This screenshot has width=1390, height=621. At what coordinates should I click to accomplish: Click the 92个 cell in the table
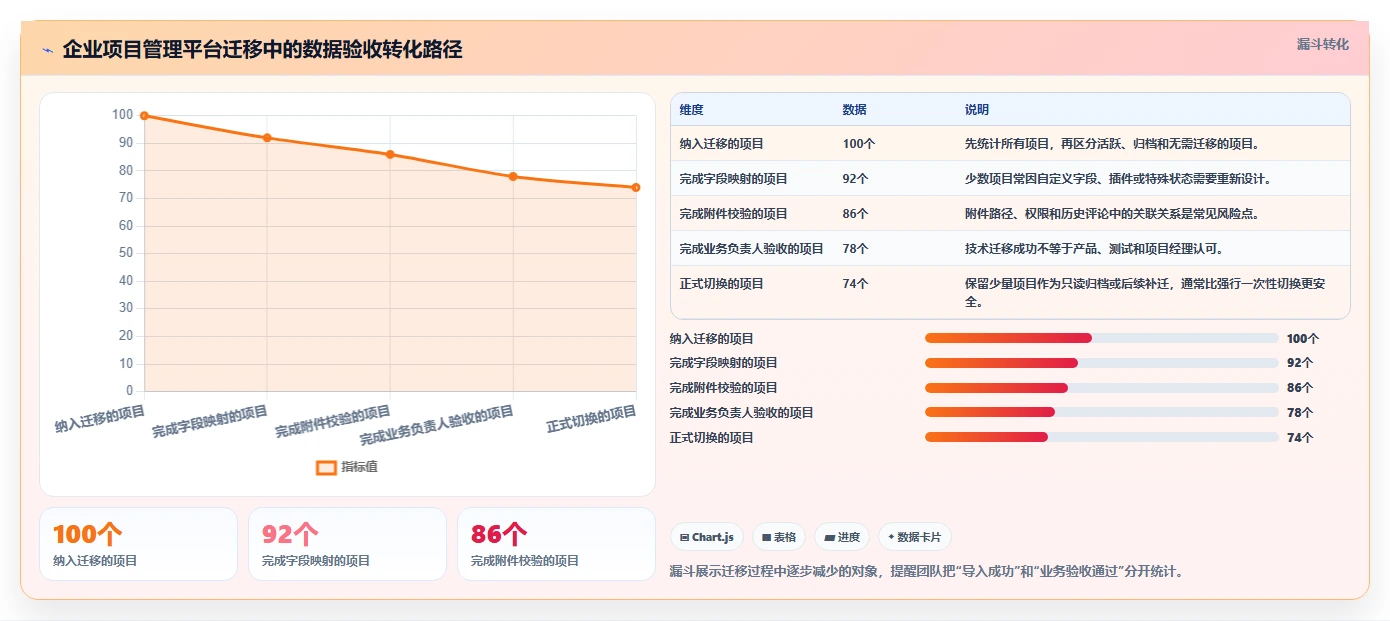[856, 179]
